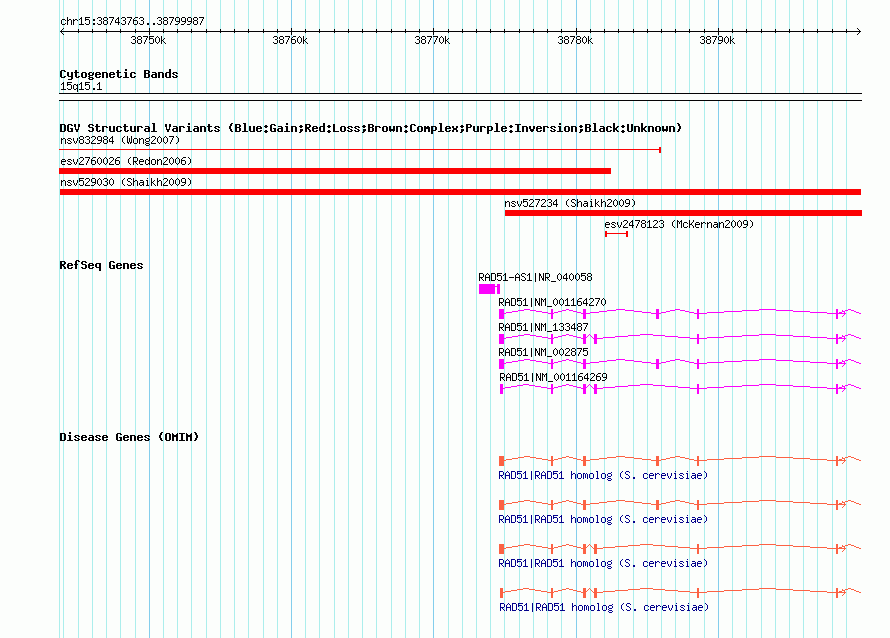The width and height of the screenshot is (890, 638).
Task: Click the 38790k ruler tick label
Action: click(x=717, y=40)
